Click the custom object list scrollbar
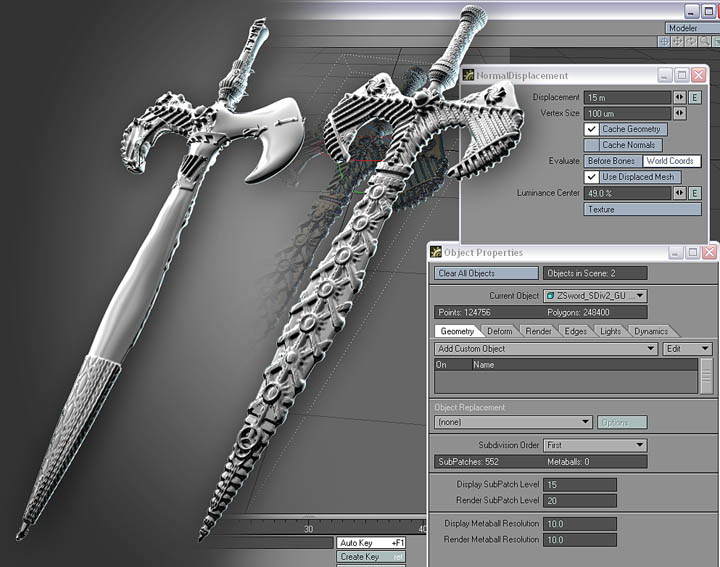720x567 pixels. (x=706, y=376)
